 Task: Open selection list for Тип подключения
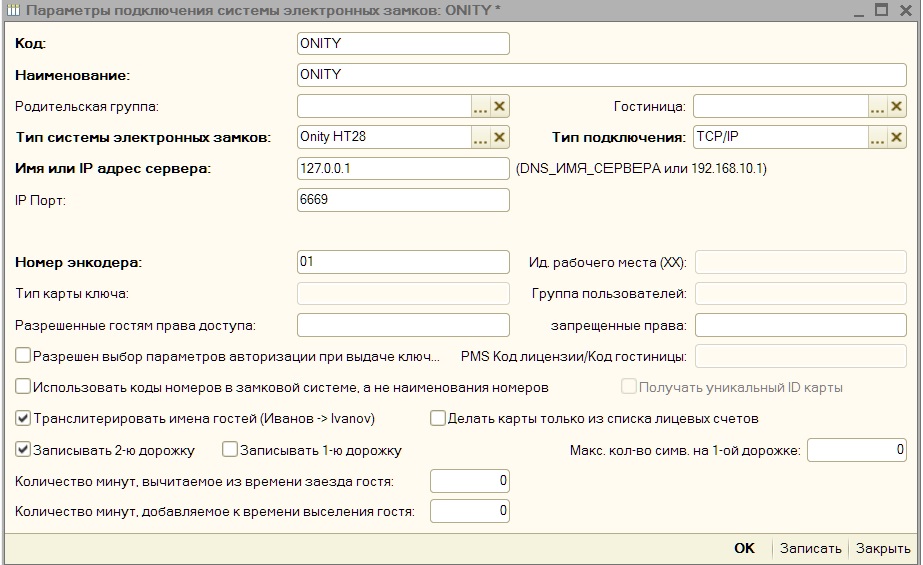pyautogui.click(x=877, y=137)
